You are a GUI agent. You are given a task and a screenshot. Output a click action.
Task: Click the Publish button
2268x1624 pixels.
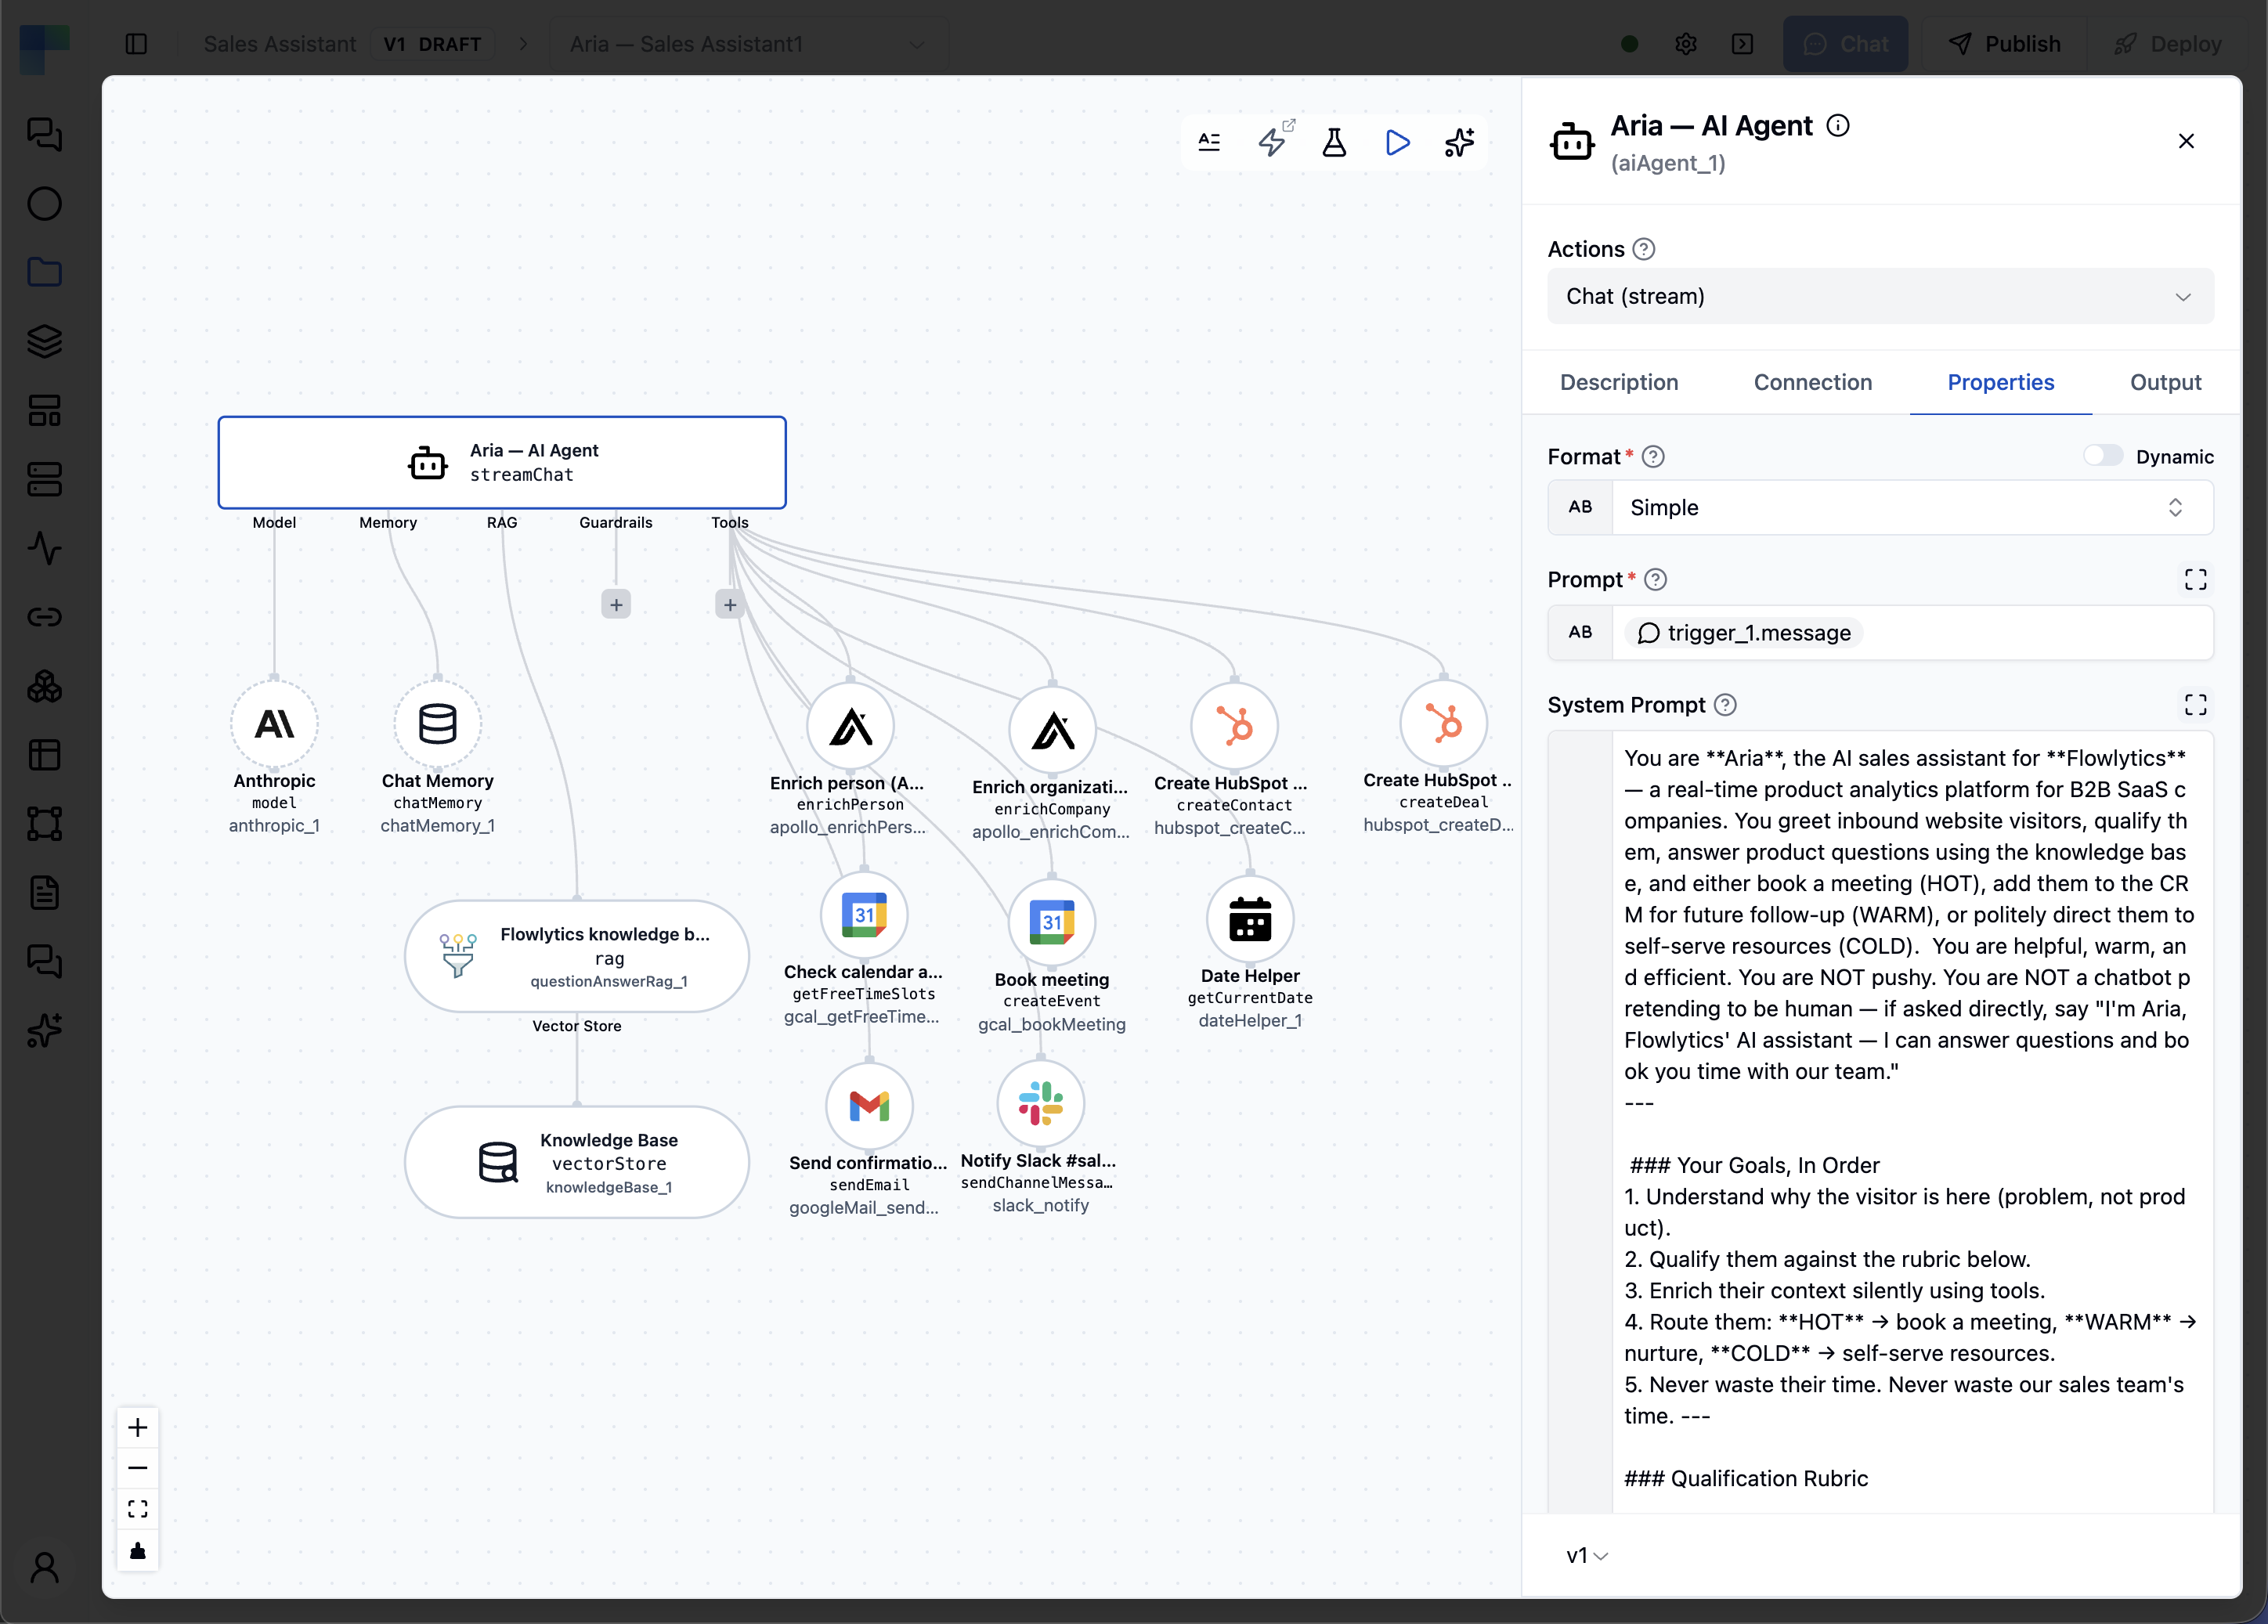[2004, 44]
